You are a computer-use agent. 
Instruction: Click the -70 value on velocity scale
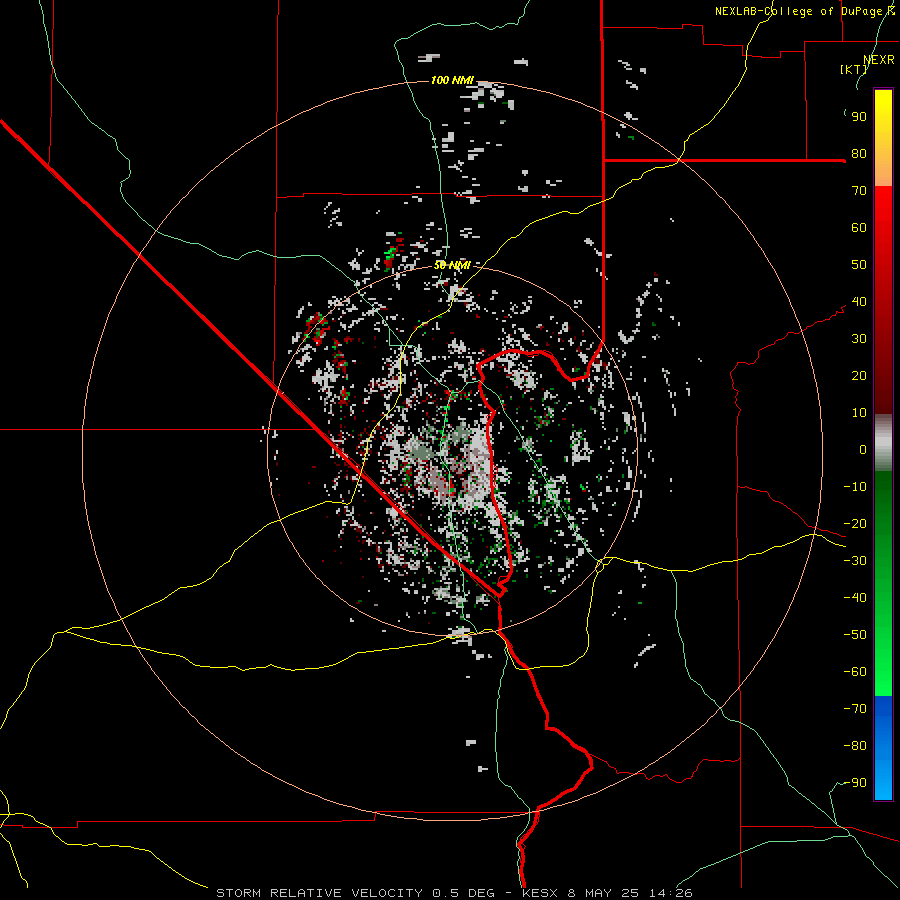point(855,709)
